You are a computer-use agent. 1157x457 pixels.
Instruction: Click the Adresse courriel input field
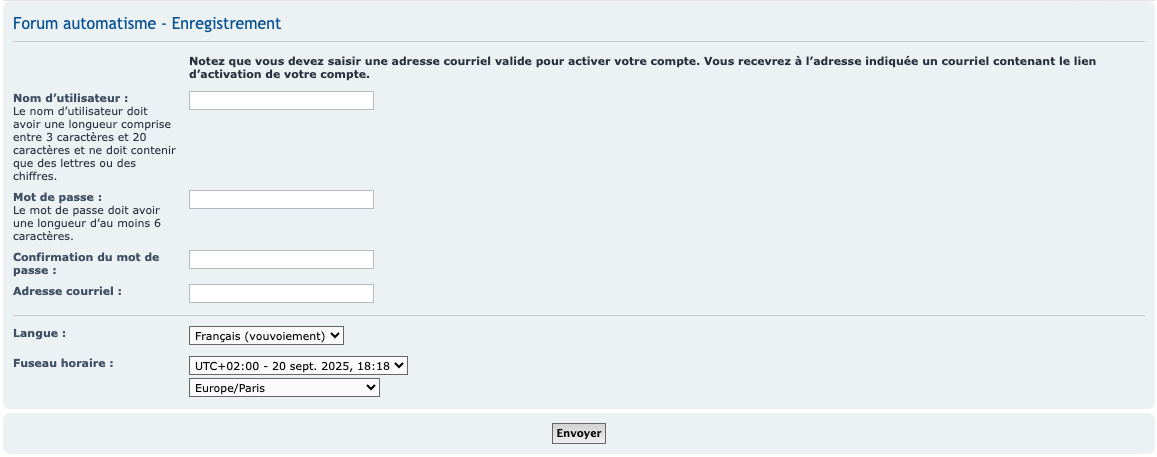click(x=281, y=294)
